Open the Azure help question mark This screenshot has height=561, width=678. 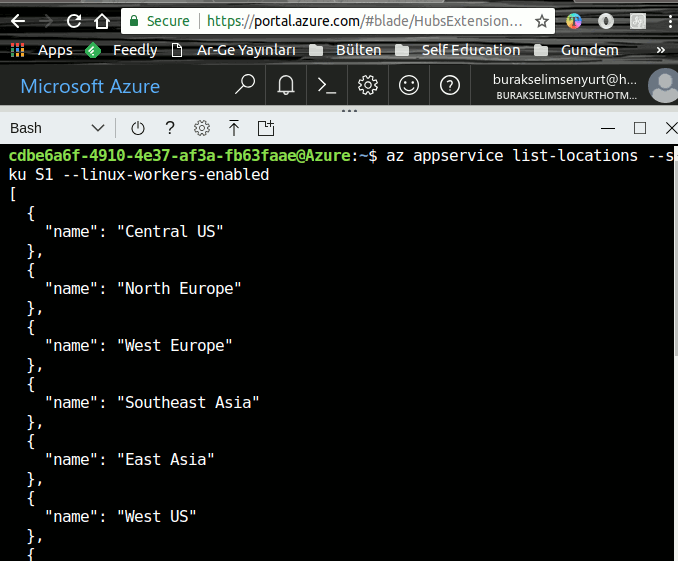450,86
